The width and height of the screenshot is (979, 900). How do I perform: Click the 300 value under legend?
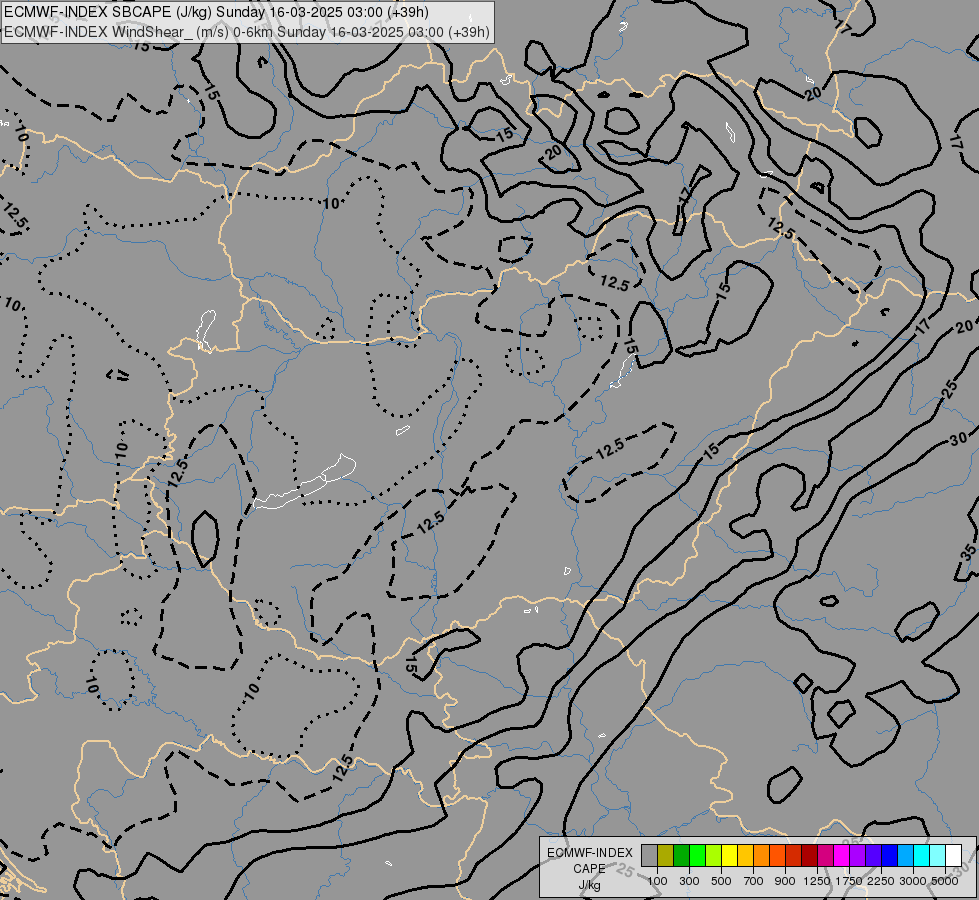point(689,881)
